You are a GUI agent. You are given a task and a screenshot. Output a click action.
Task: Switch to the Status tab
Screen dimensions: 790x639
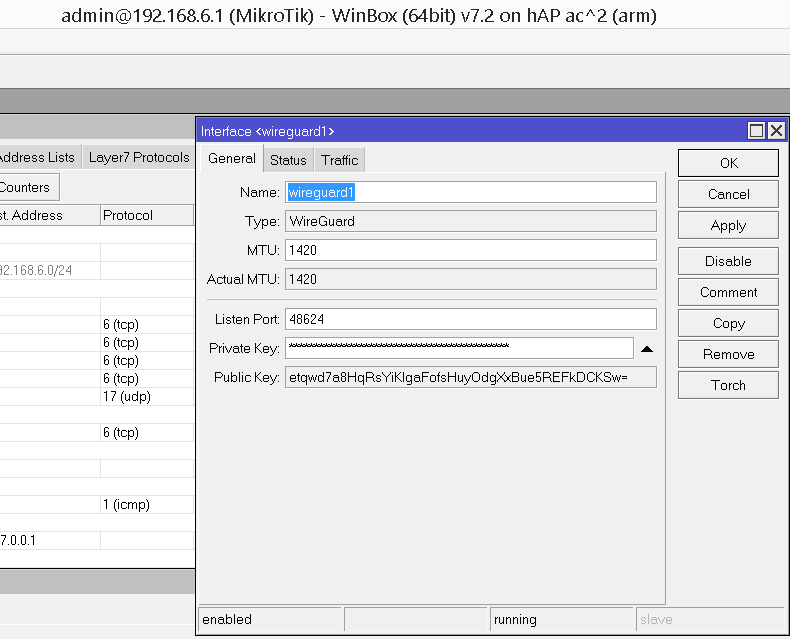pos(288,160)
